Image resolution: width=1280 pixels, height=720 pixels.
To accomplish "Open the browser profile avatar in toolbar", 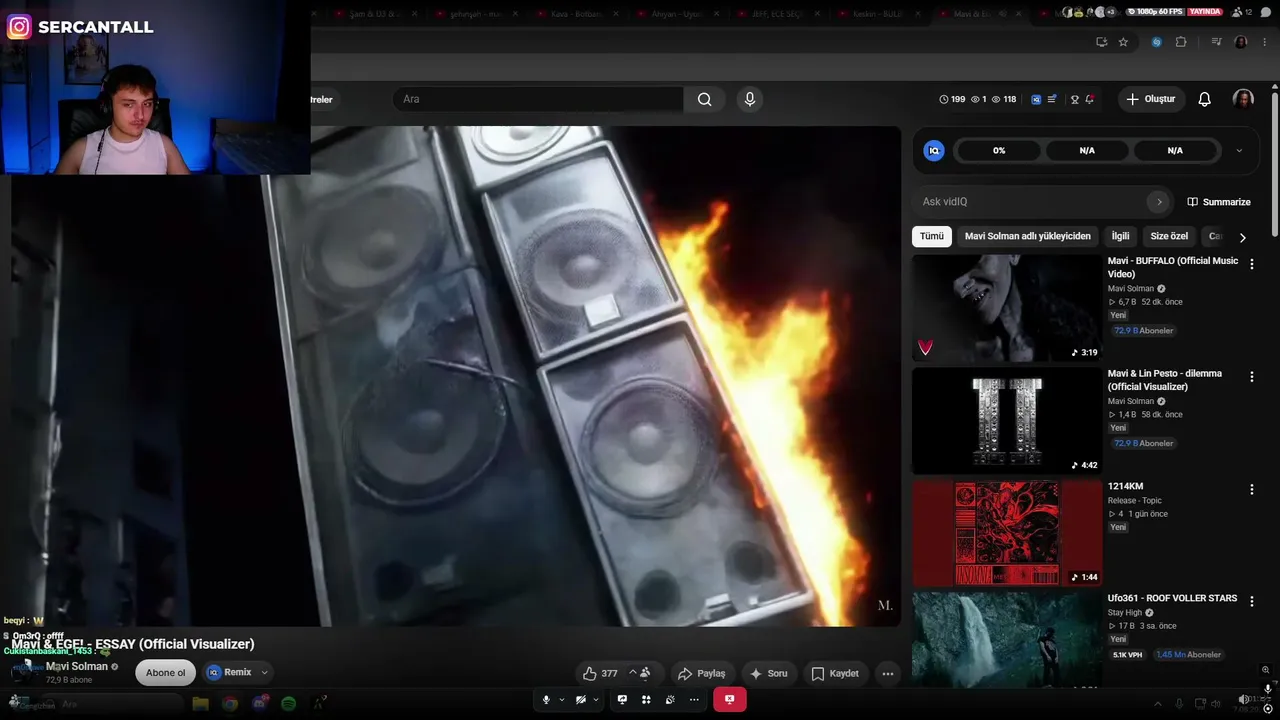I will (1241, 42).
